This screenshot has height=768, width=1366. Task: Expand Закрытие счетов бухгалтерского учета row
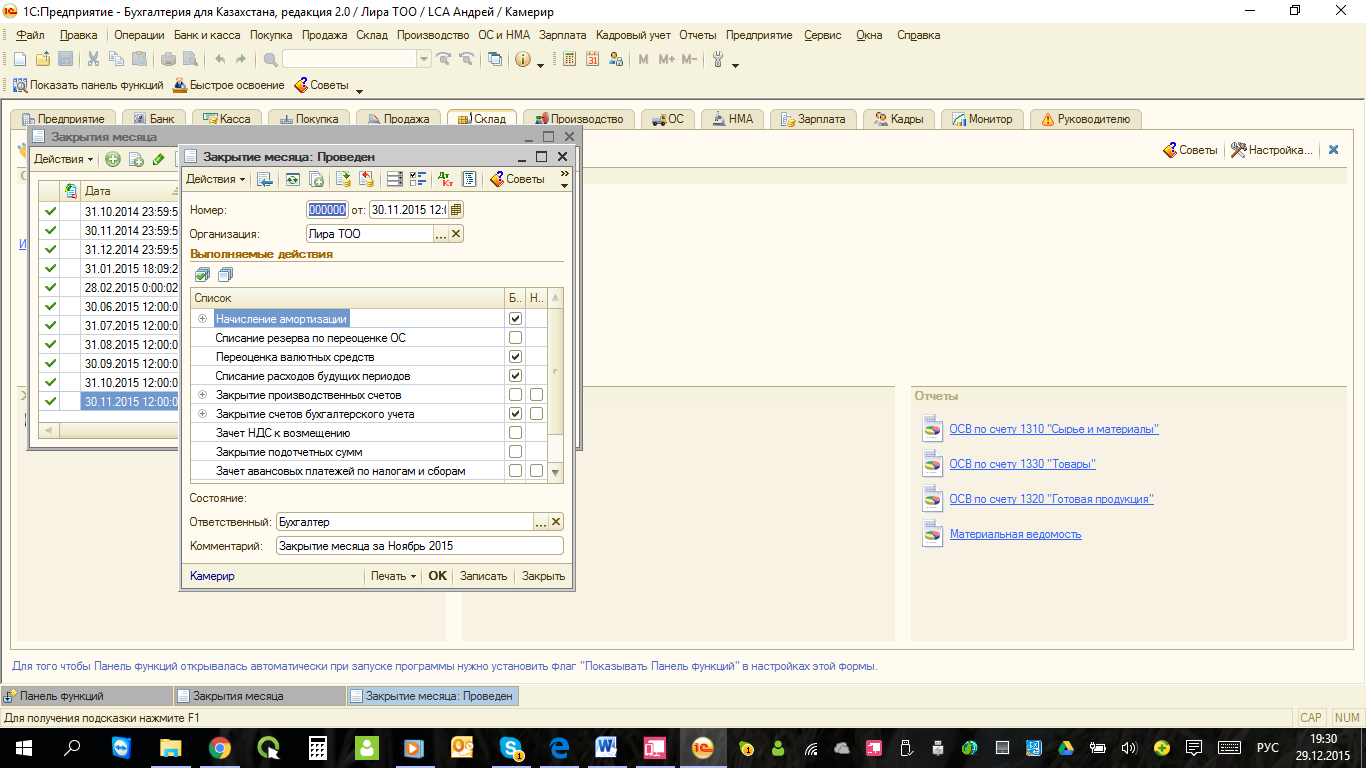pos(203,414)
